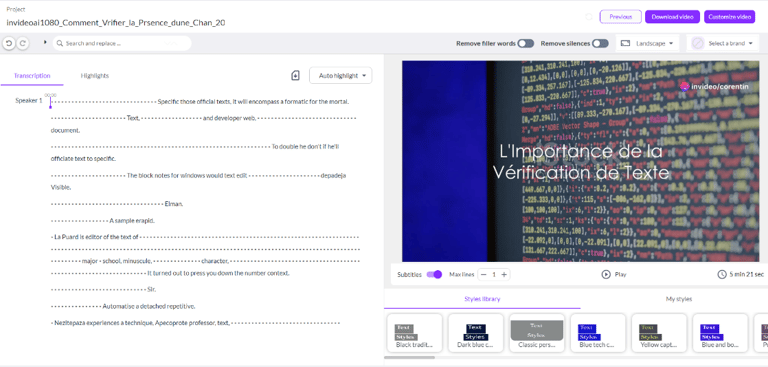Click the Download video button
768x367 pixels.
pos(672,17)
